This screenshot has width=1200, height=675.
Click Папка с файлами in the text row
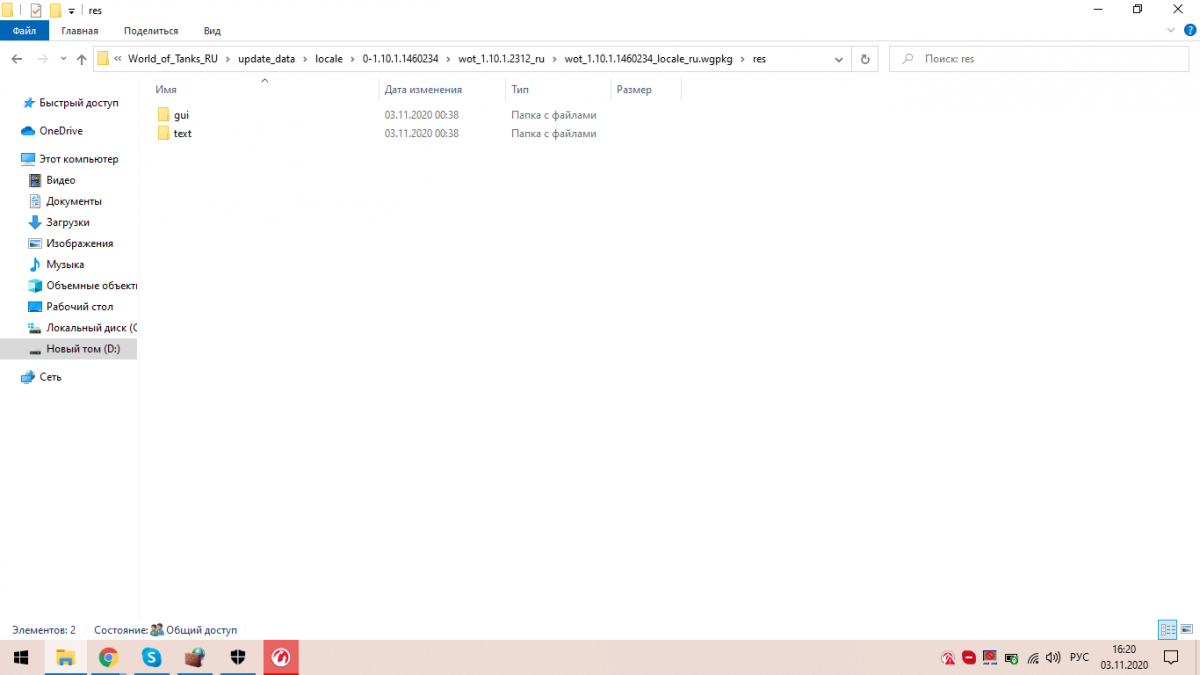click(x=553, y=133)
